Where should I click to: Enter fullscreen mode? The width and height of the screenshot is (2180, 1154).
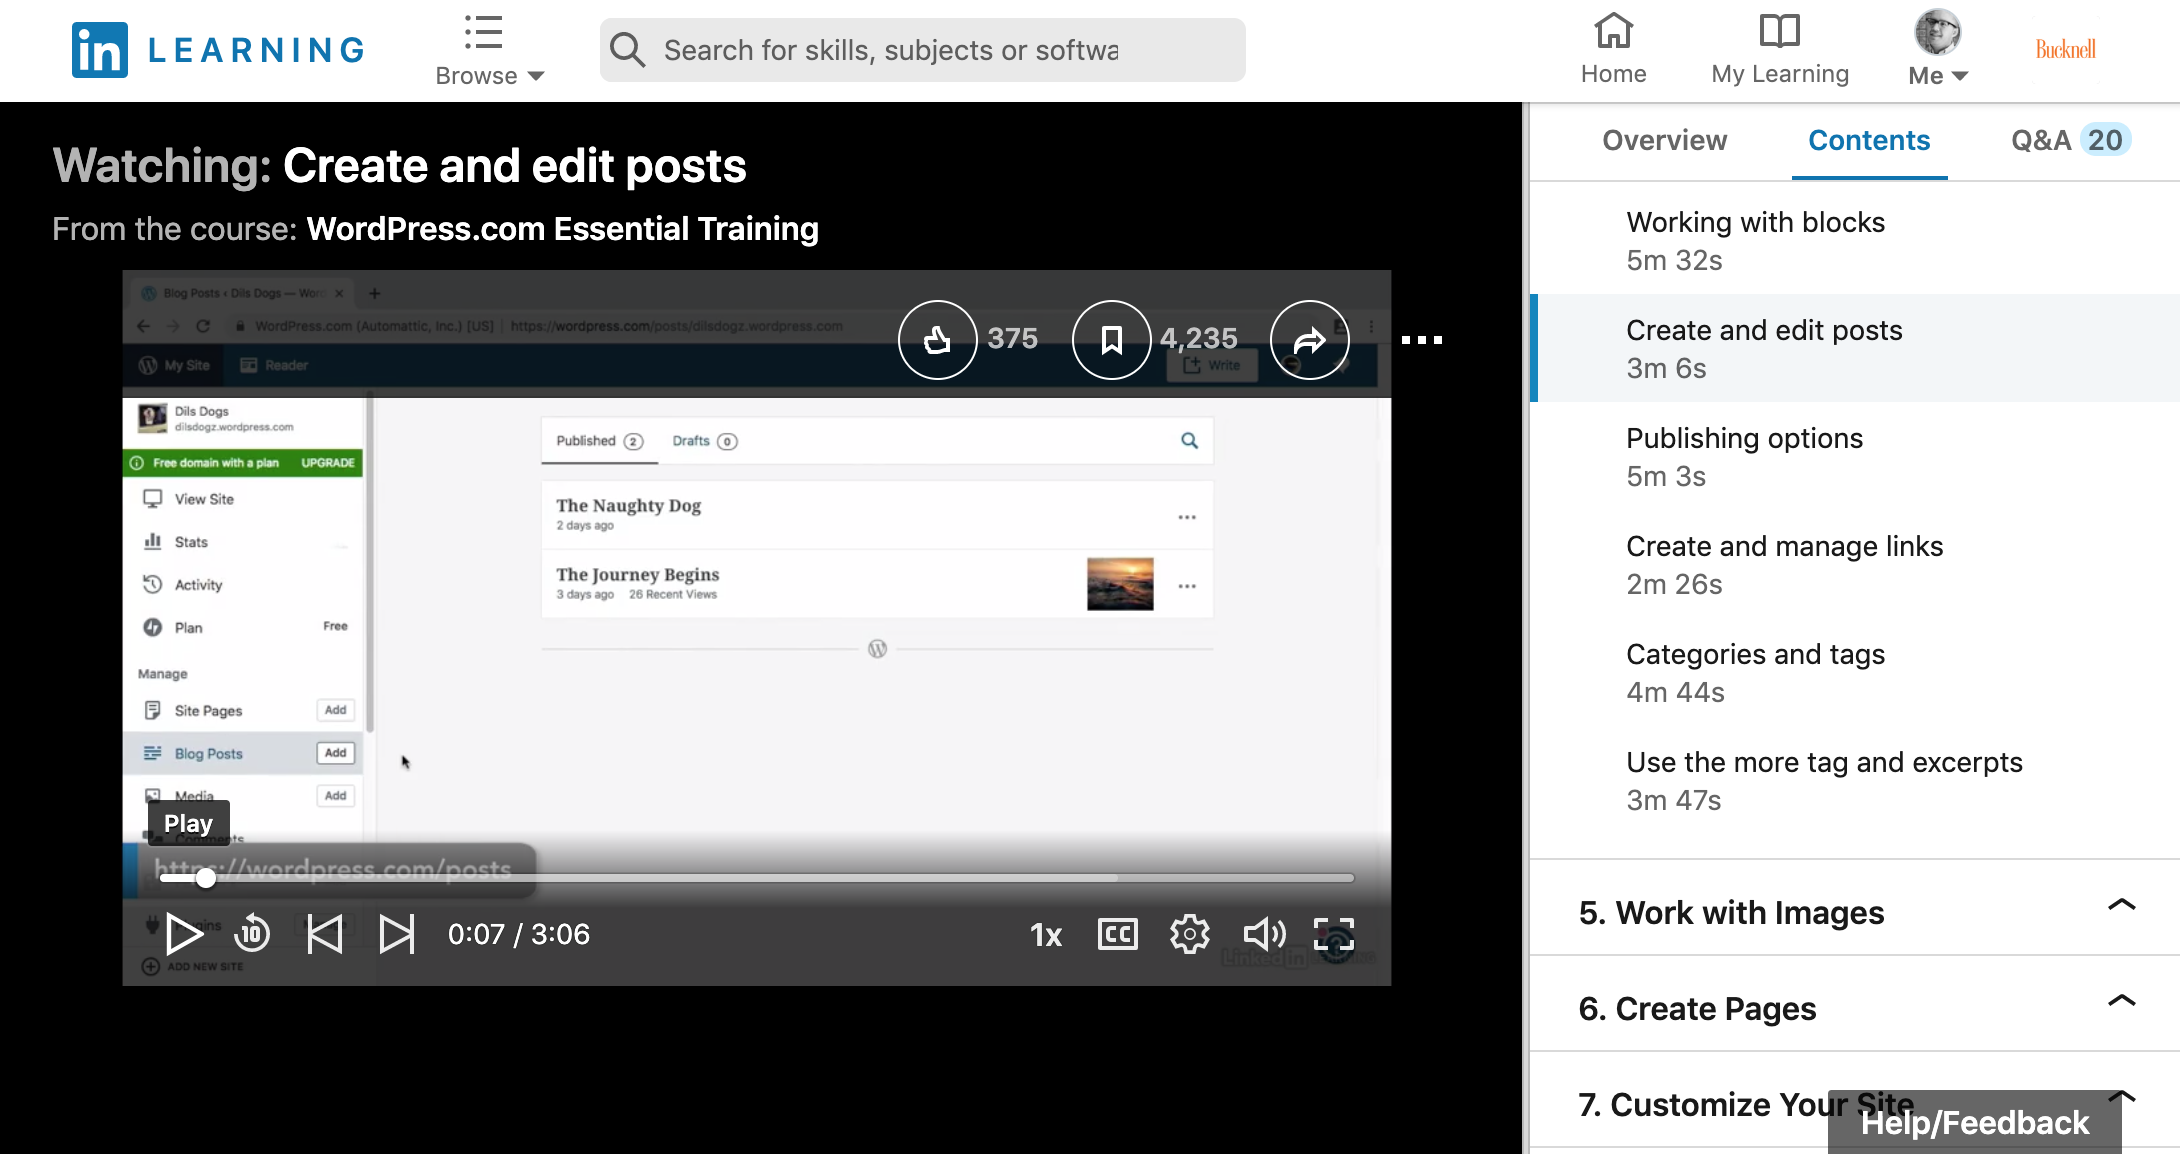[1334, 934]
